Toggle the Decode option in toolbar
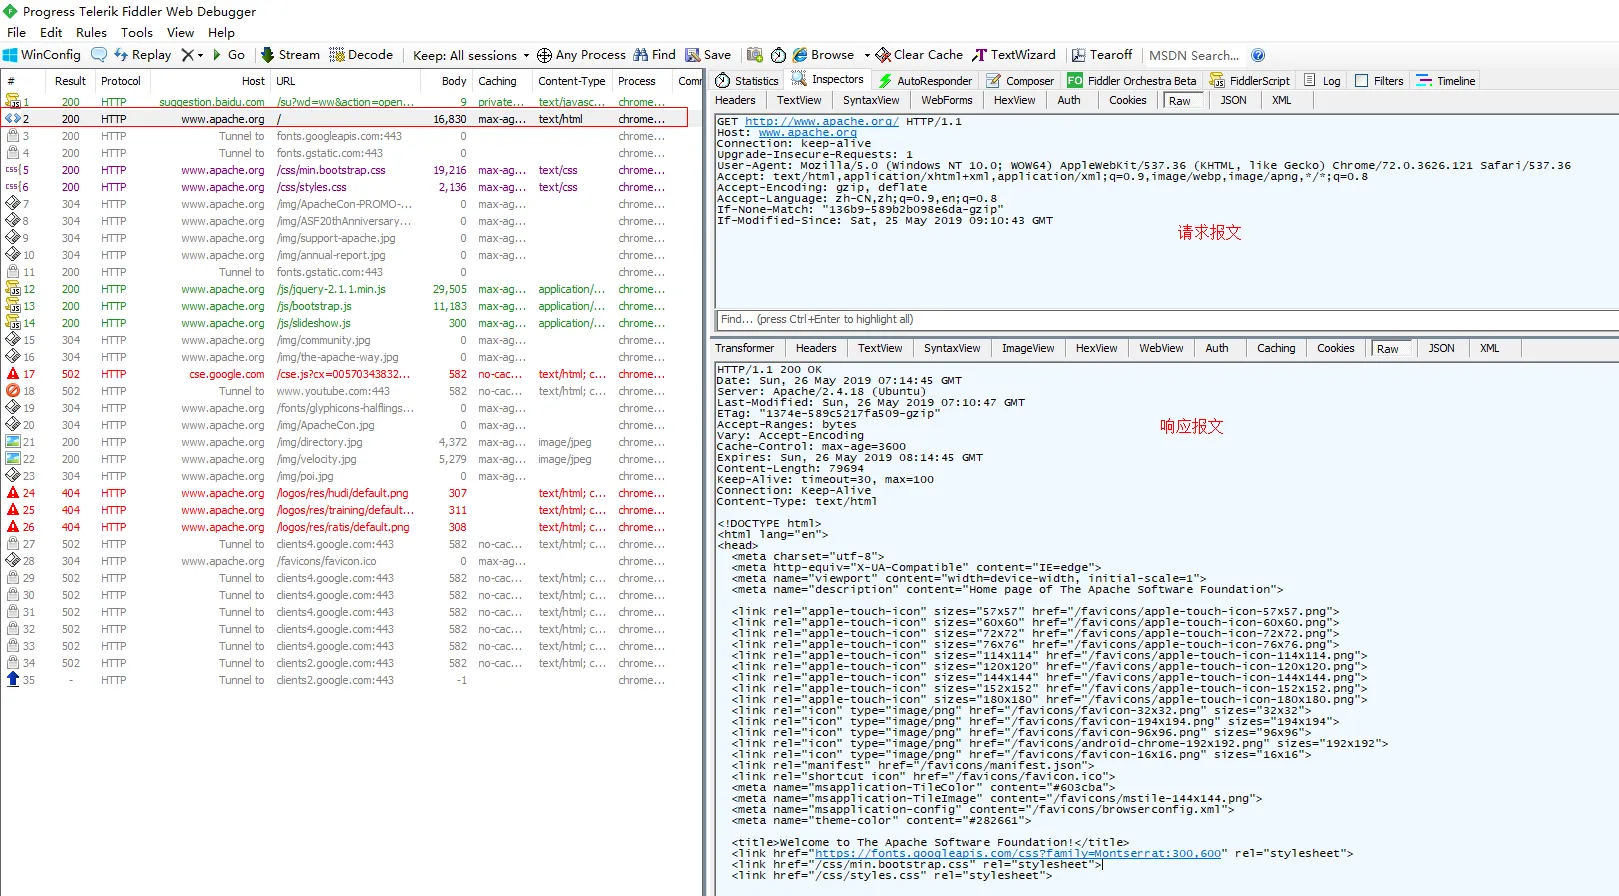 coord(361,55)
